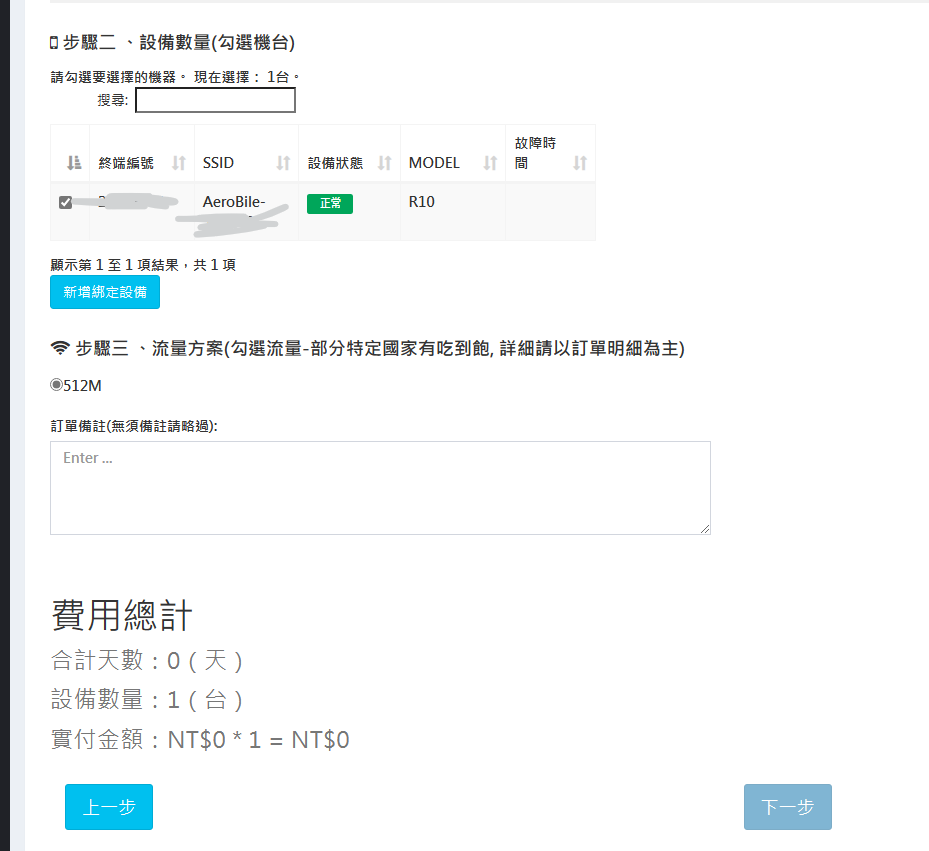Image resolution: width=929 pixels, height=851 pixels.
Task: Sort by 故障時間 column arrows
Action: click(580, 162)
